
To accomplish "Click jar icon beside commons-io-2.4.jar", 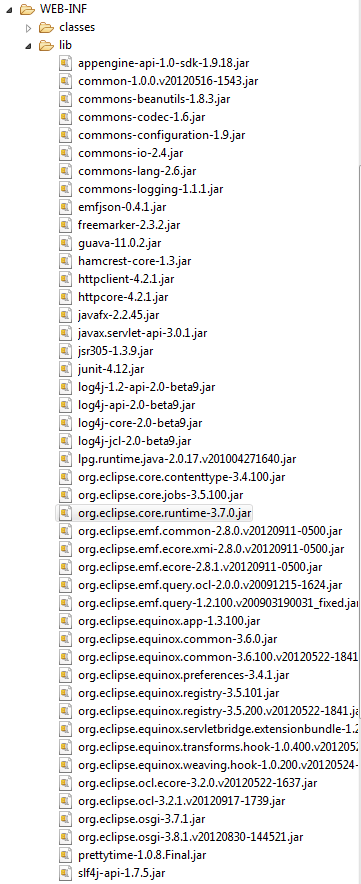I will pos(65,153).
